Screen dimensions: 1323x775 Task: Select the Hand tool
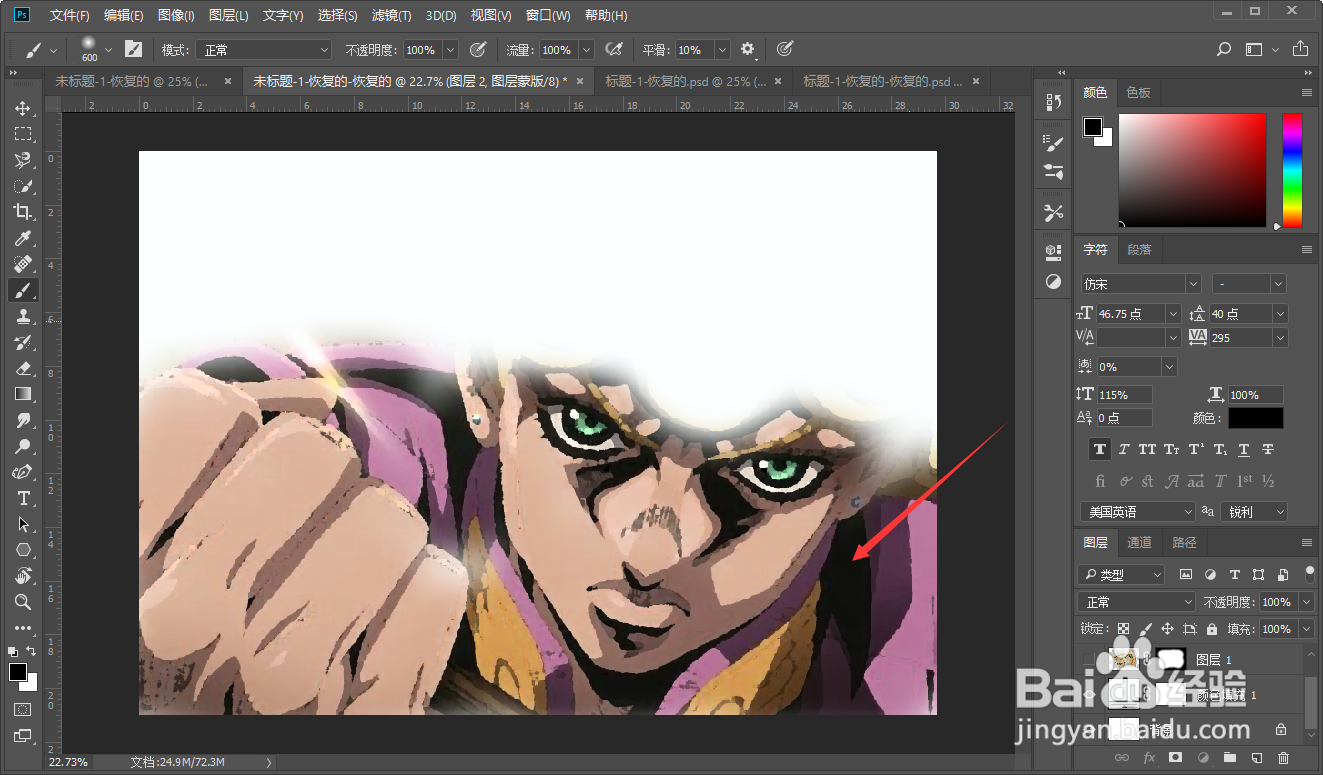22,576
